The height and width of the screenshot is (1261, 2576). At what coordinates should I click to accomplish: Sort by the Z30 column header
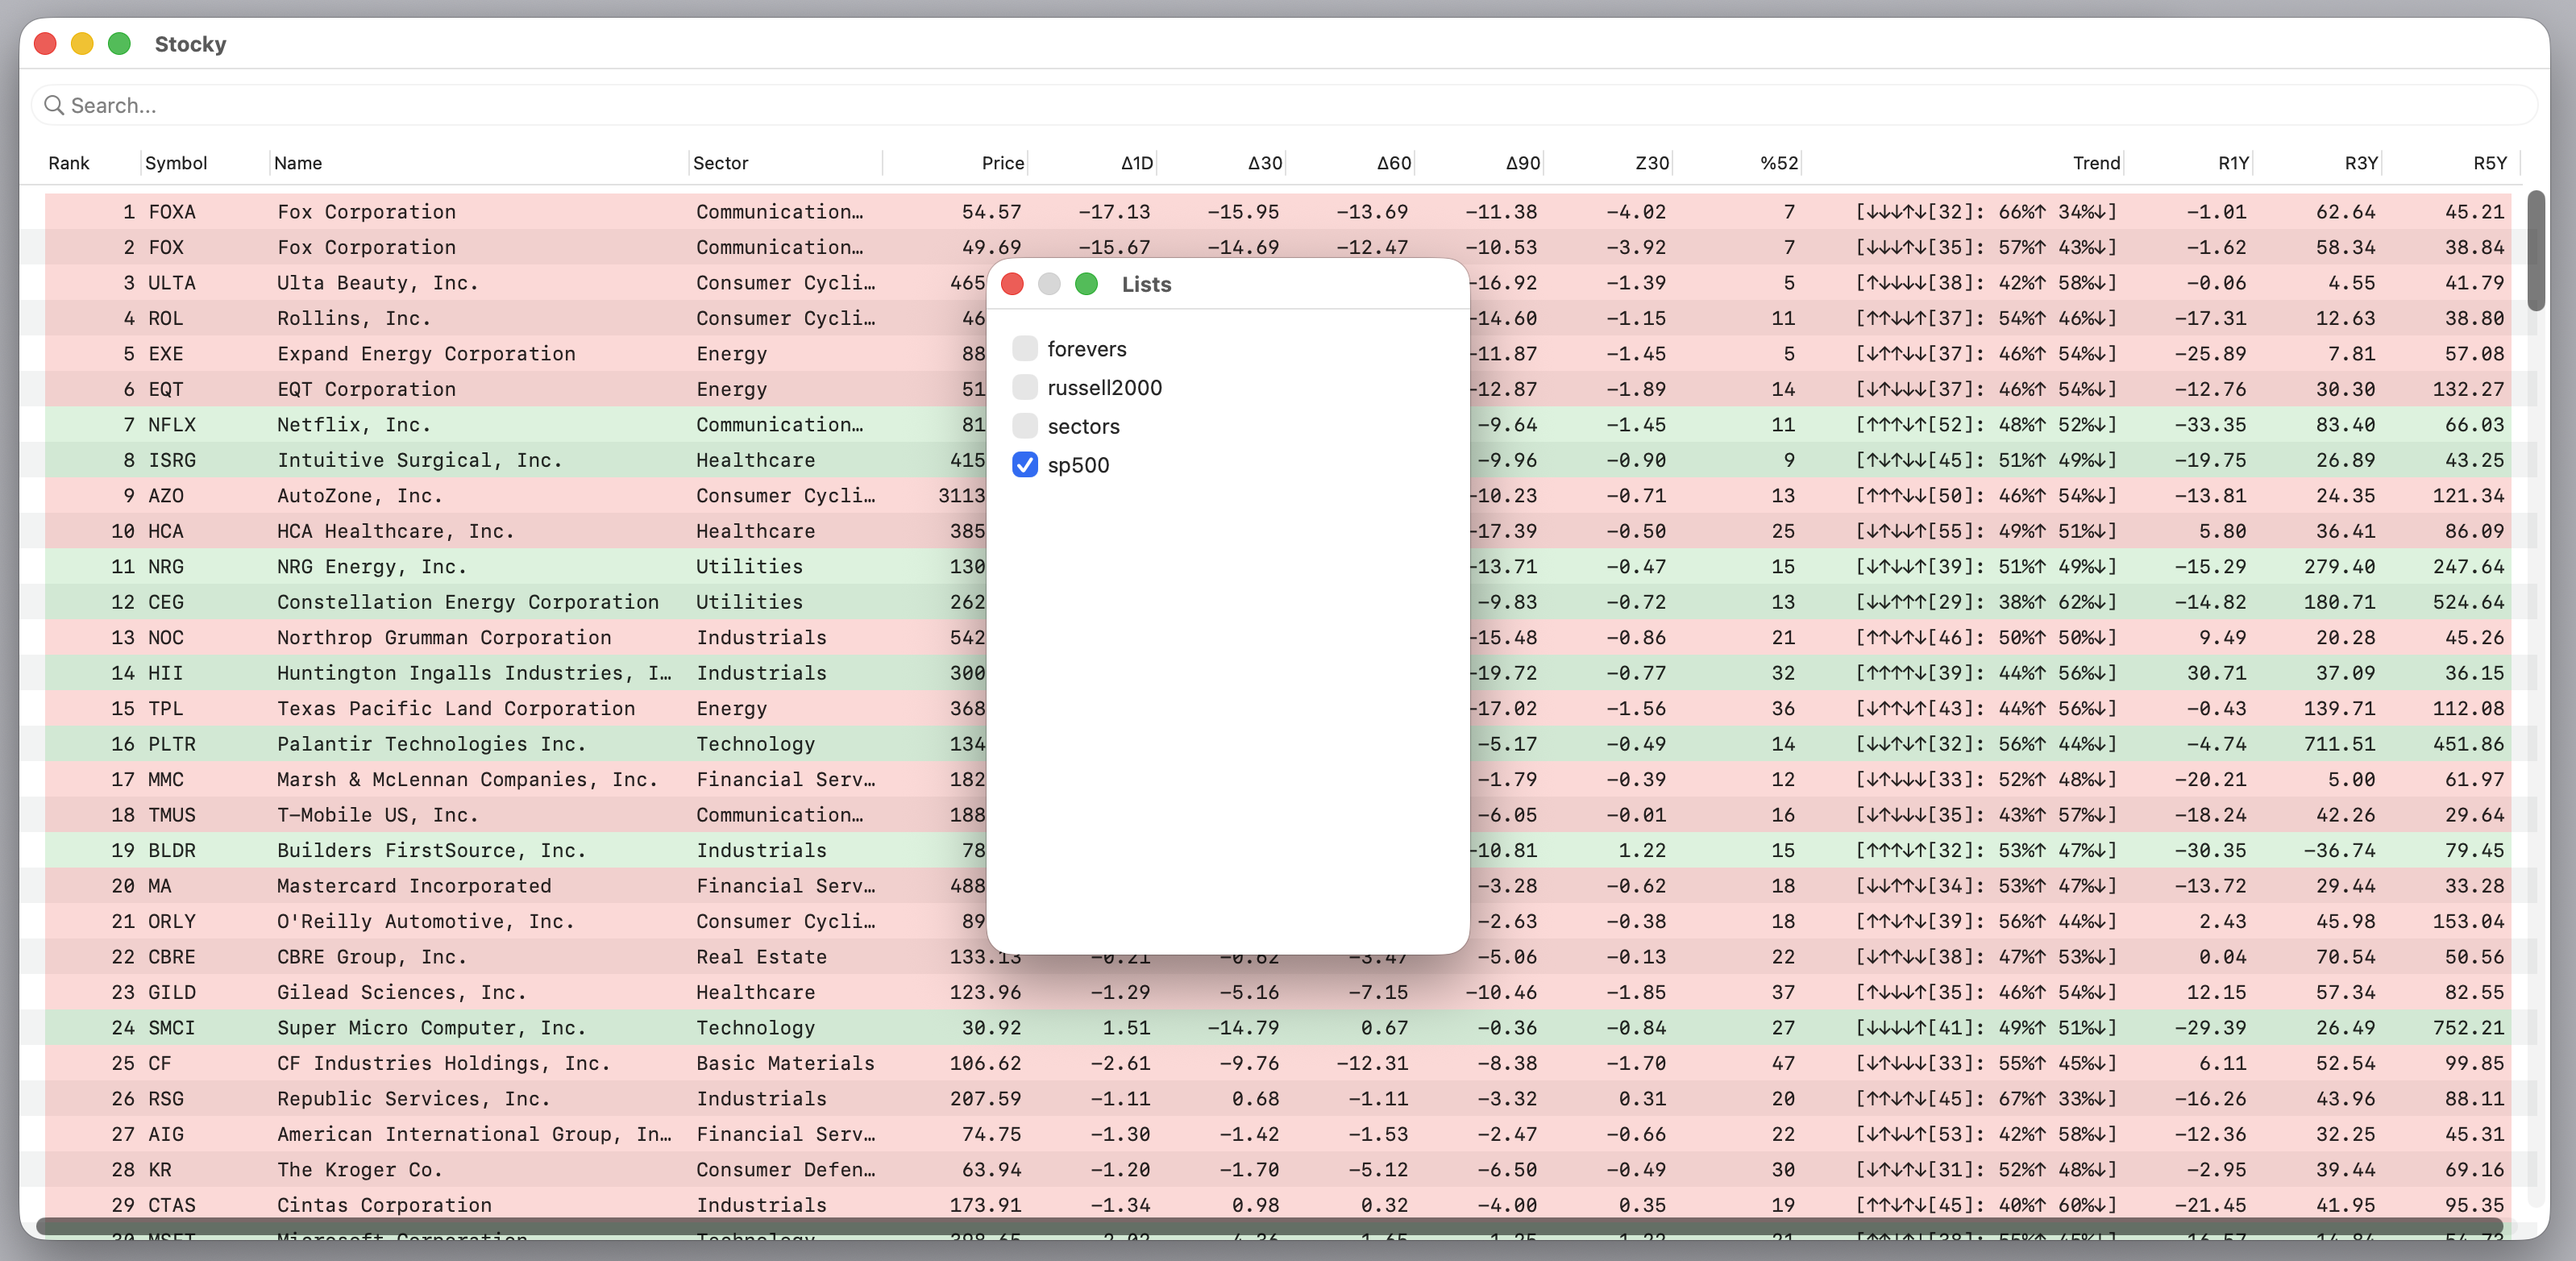pyautogui.click(x=1652, y=163)
